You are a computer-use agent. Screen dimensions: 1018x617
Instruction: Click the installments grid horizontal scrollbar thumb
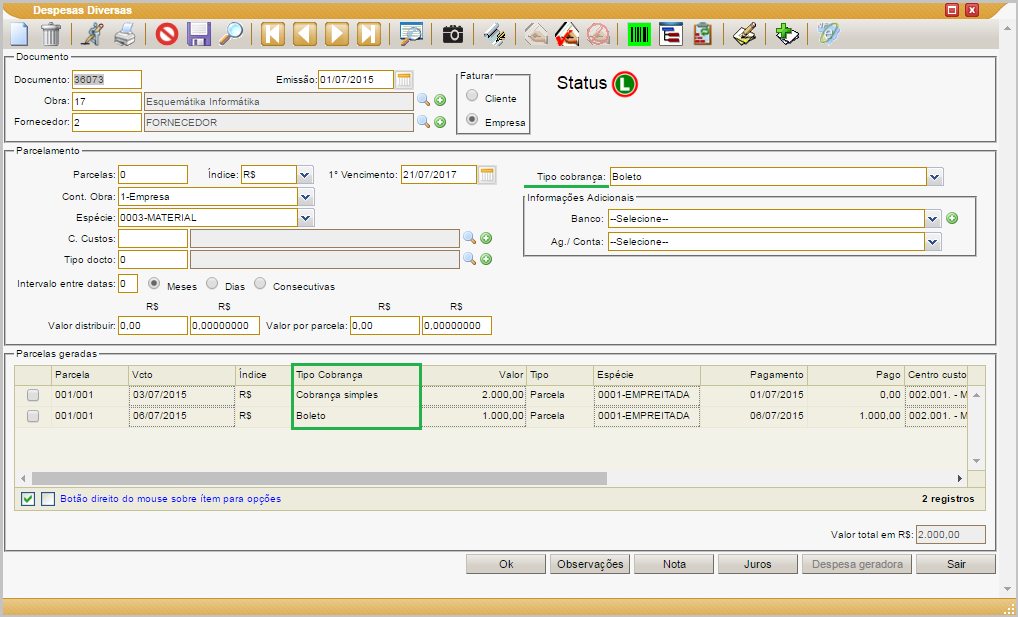tap(319, 479)
